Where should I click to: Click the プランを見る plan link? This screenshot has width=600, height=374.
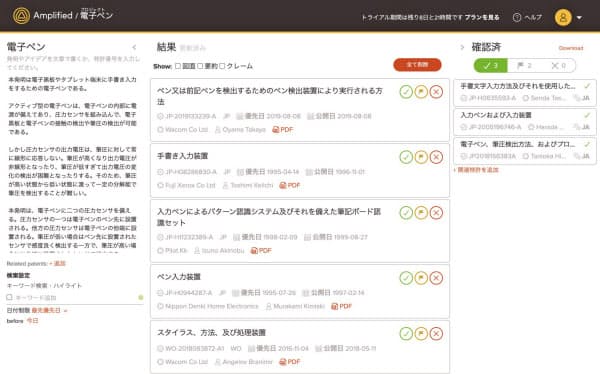(482, 17)
